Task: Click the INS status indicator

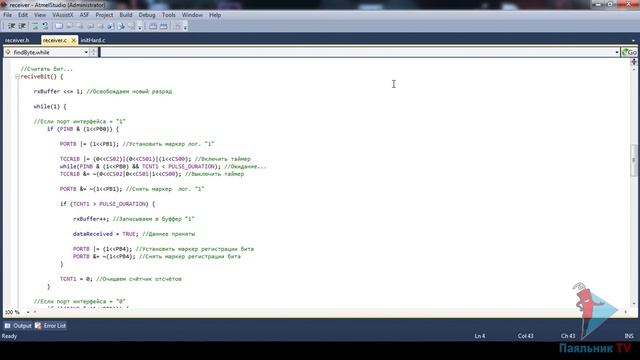Action: 629,336
